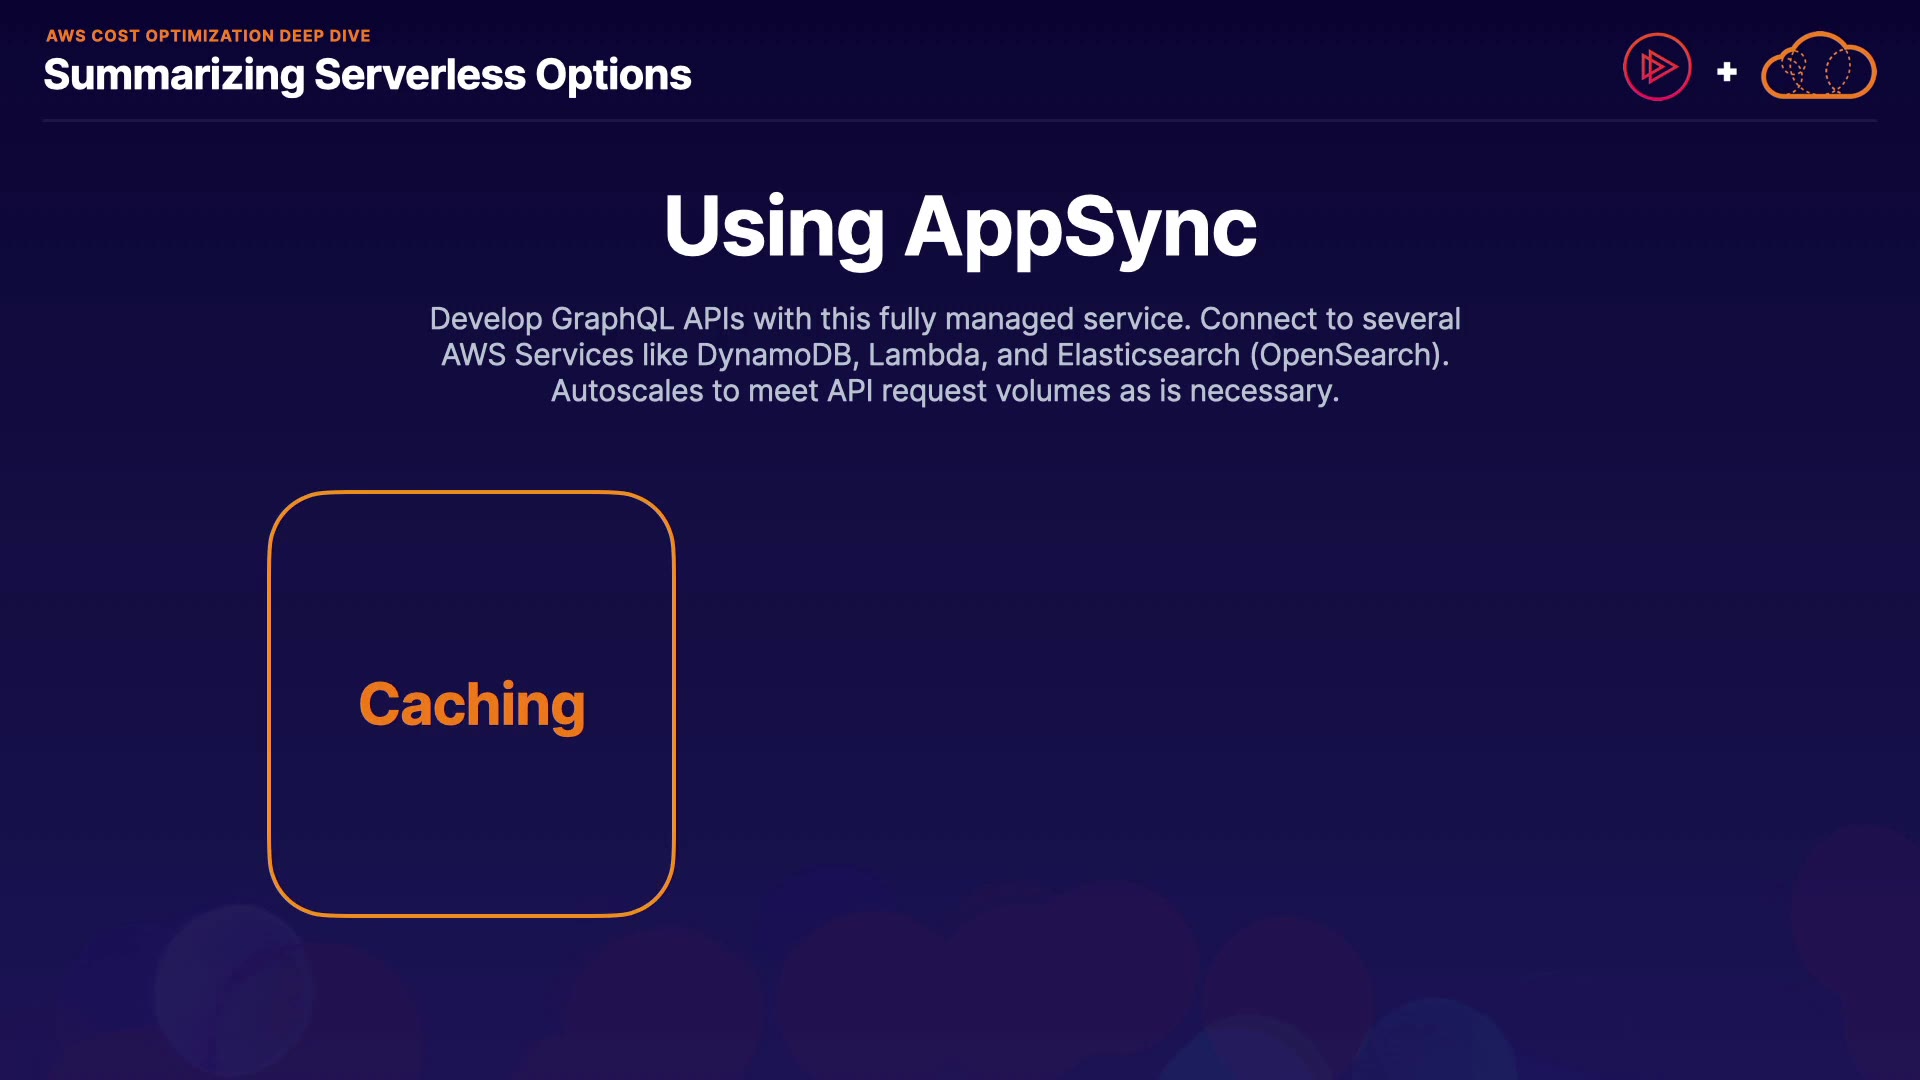This screenshot has height=1080, width=1920.
Task: Click the words AWS Services in the description
Action: (537, 355)
